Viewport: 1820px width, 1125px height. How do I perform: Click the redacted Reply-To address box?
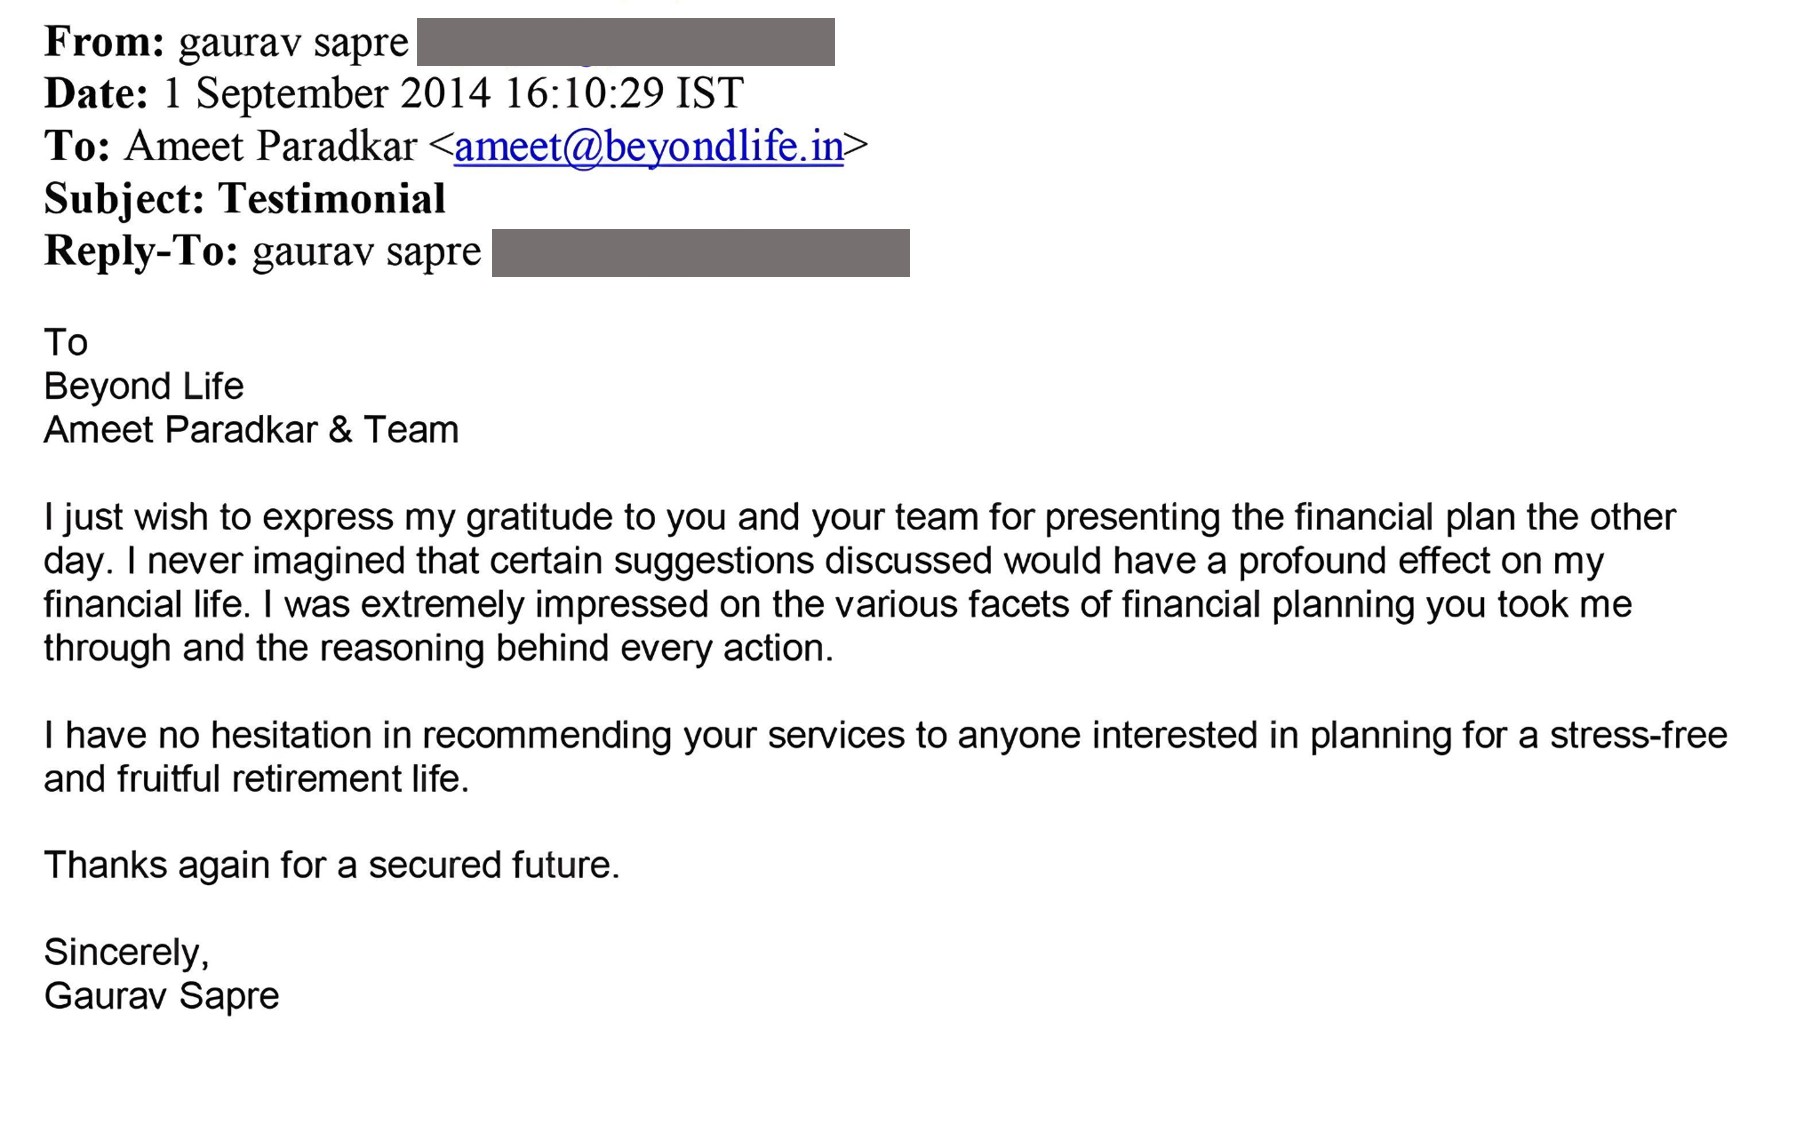[x=701, y=253]
